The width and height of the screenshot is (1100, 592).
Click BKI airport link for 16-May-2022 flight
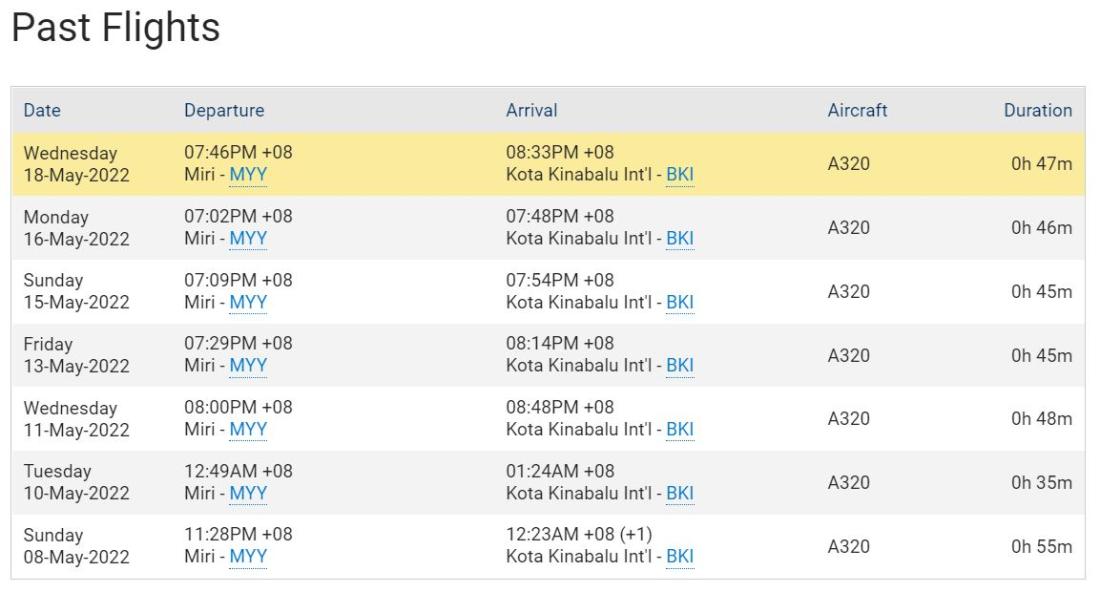(x=680, y=238)
